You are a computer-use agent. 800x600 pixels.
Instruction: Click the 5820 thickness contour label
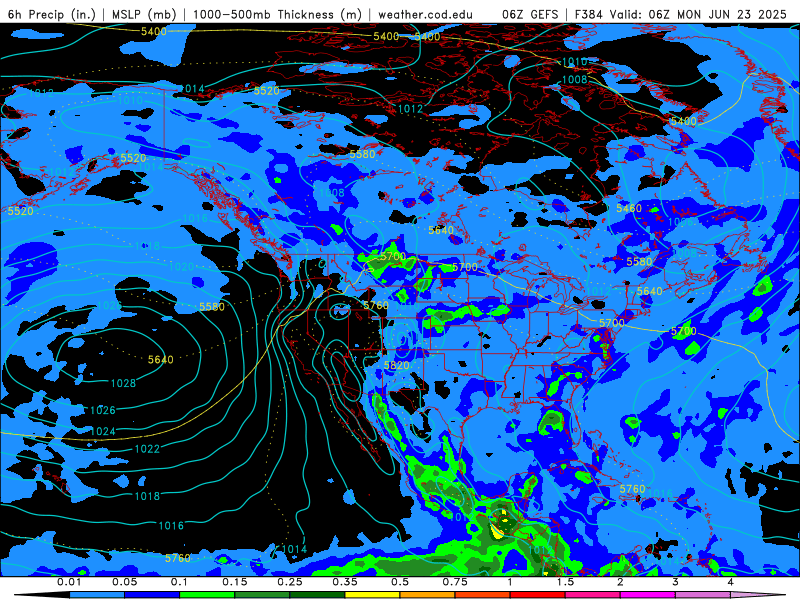click(x=396, y=365)
